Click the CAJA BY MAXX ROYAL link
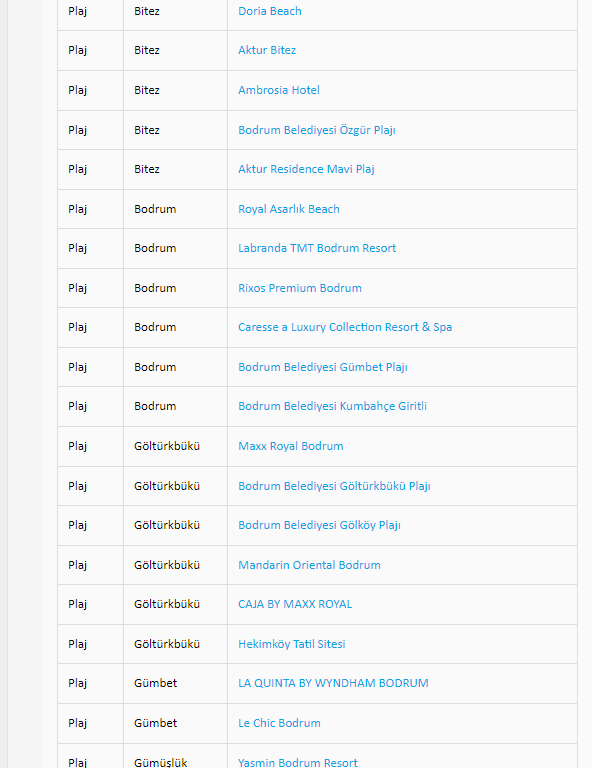 pos(295,604)
